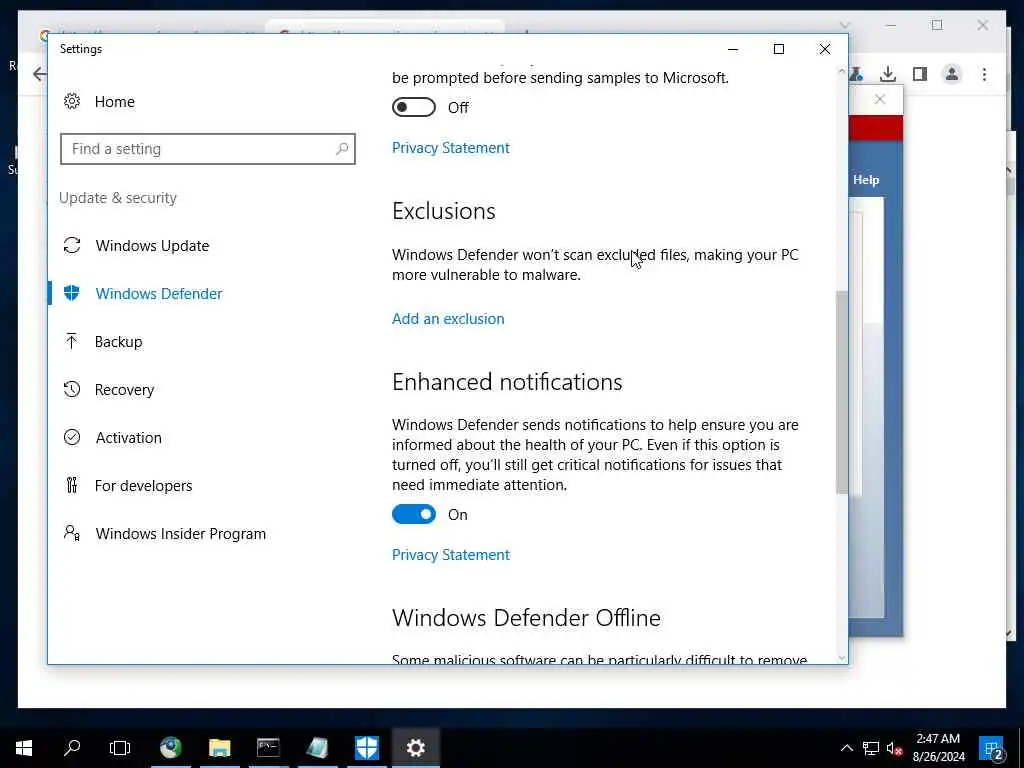1024x768 pixels.
Task: Toggle browser side panel icon
Action: pos(920,74)
